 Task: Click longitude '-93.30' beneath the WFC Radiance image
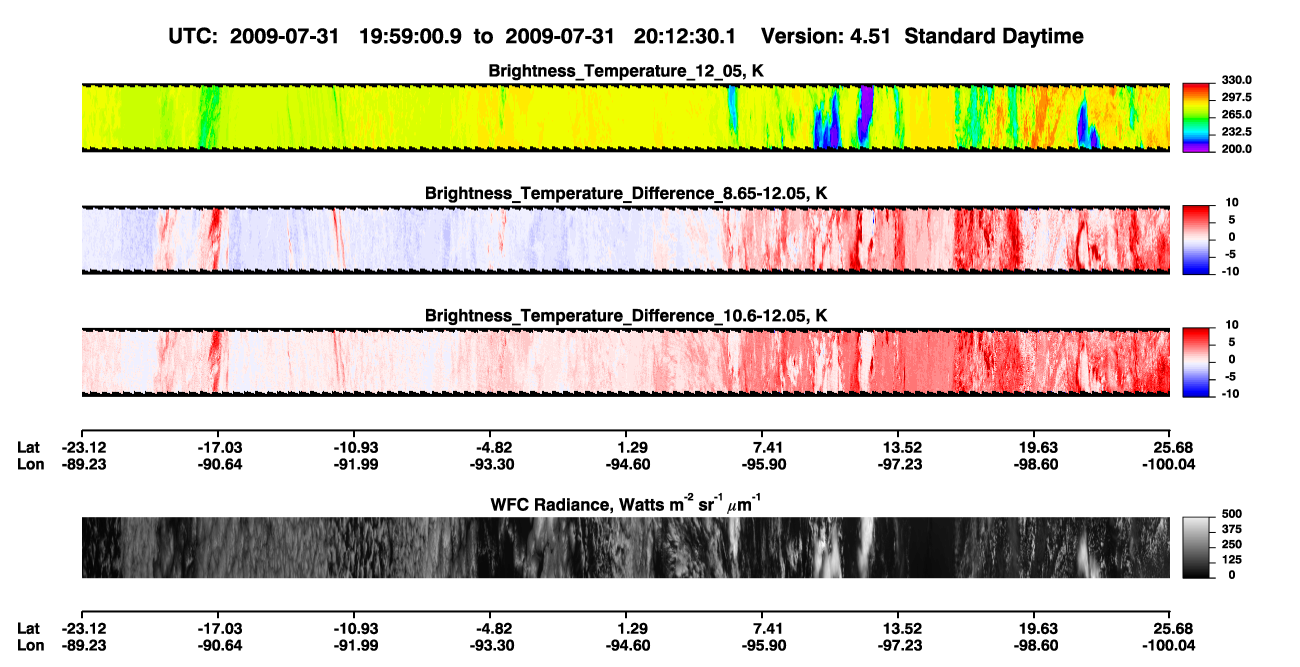click(493, 644)
